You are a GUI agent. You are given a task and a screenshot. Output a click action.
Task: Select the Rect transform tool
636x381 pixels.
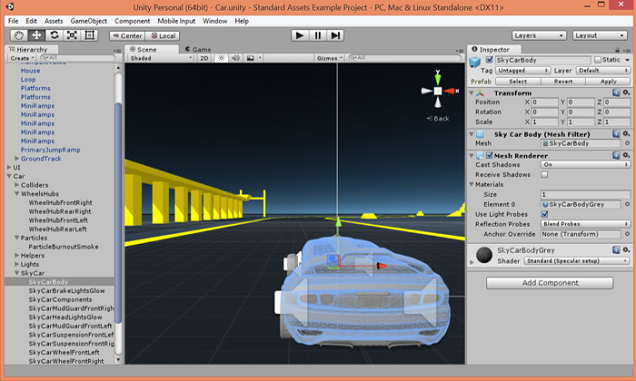point(90,36)
